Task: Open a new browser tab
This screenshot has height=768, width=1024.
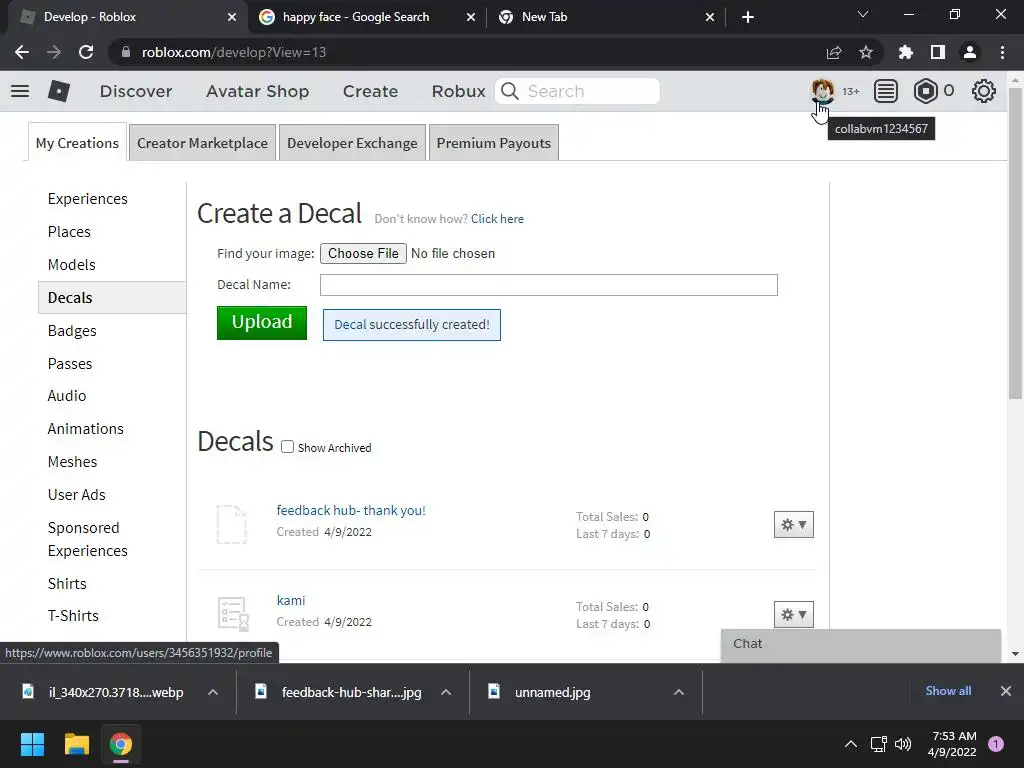Action: (x=748, y=17)
